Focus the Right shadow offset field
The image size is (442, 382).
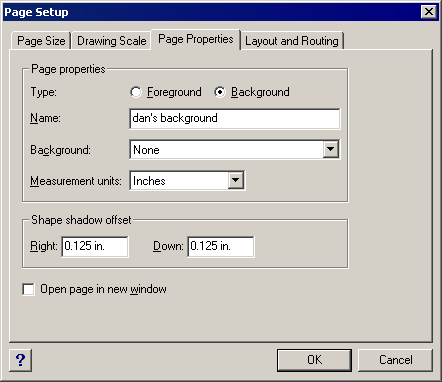coord(95,247)
